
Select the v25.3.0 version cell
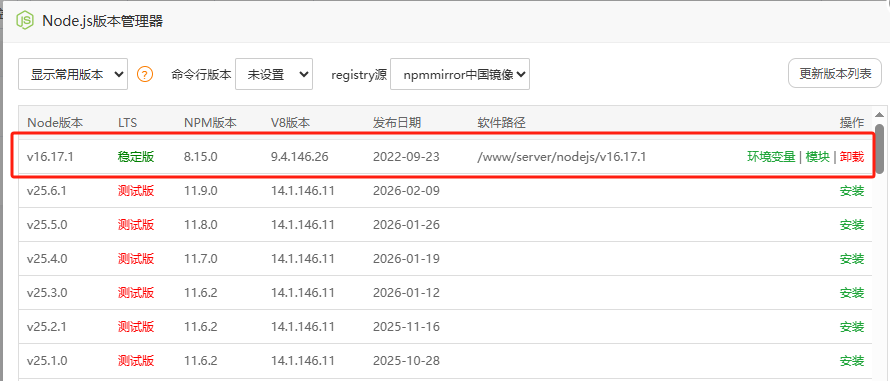point(47,293)
